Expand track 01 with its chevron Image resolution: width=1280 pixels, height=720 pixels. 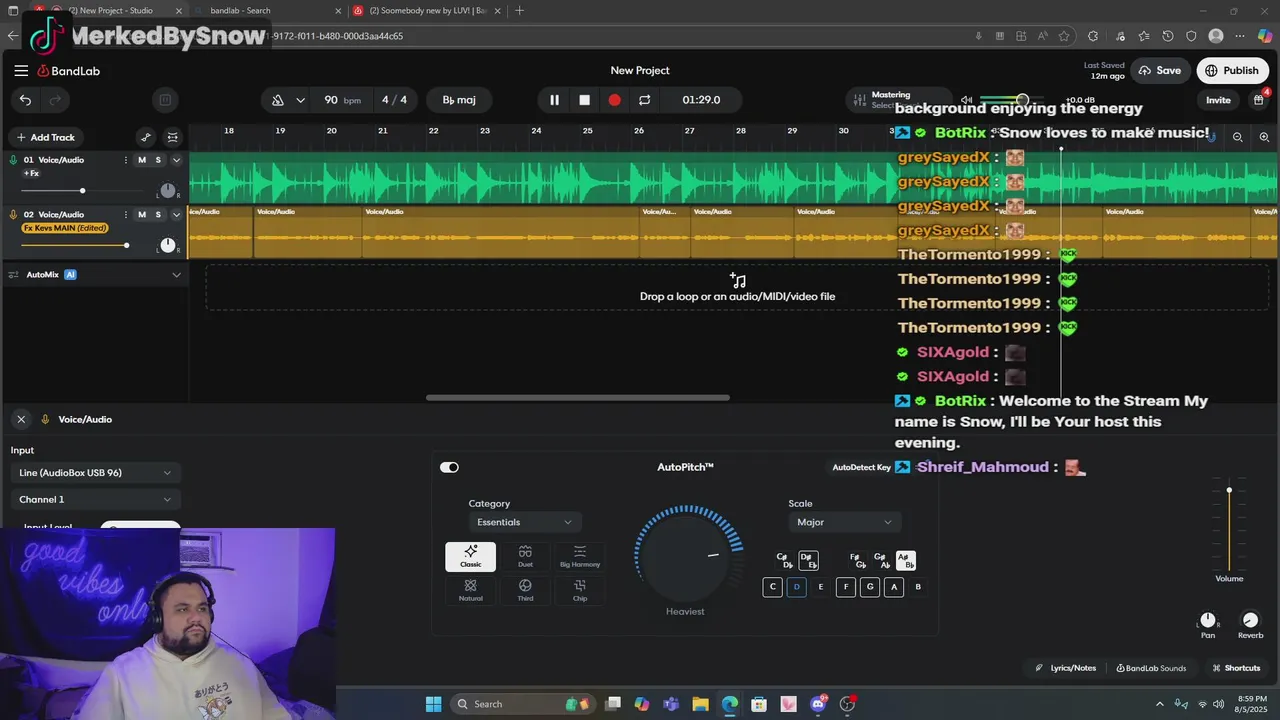[177, 160]
